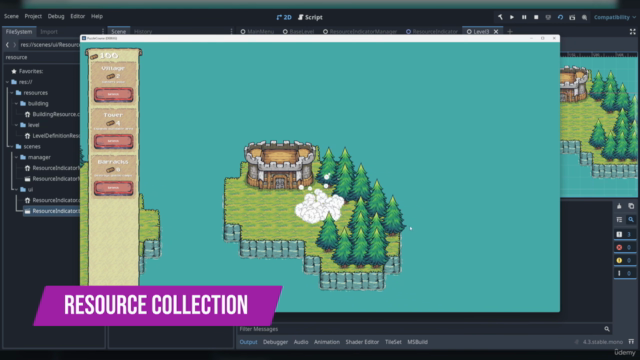Image resolution: width=640 pixels, height=360 pixels.
Task: Select the Import dock tab
Action: point(49,31)
